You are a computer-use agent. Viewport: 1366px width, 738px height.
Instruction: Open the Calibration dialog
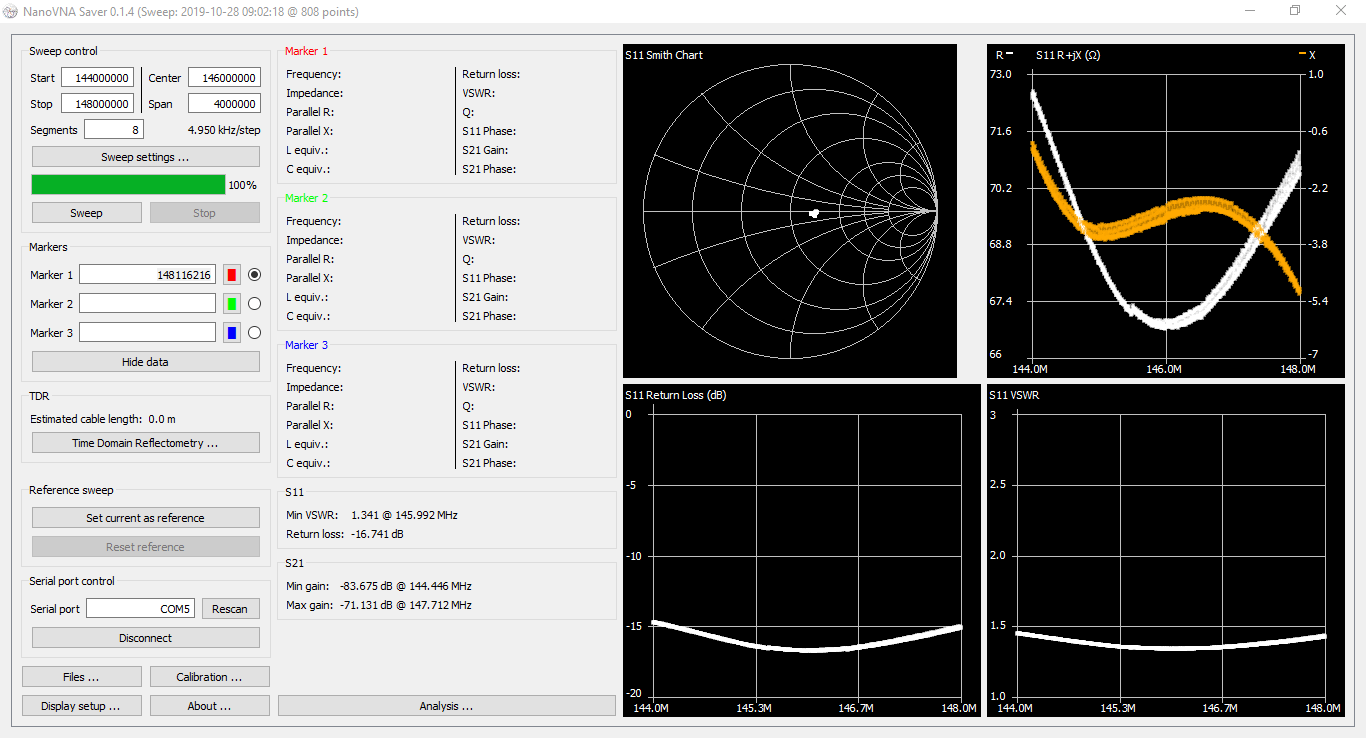pyautogui.click(x=209, y=676)
